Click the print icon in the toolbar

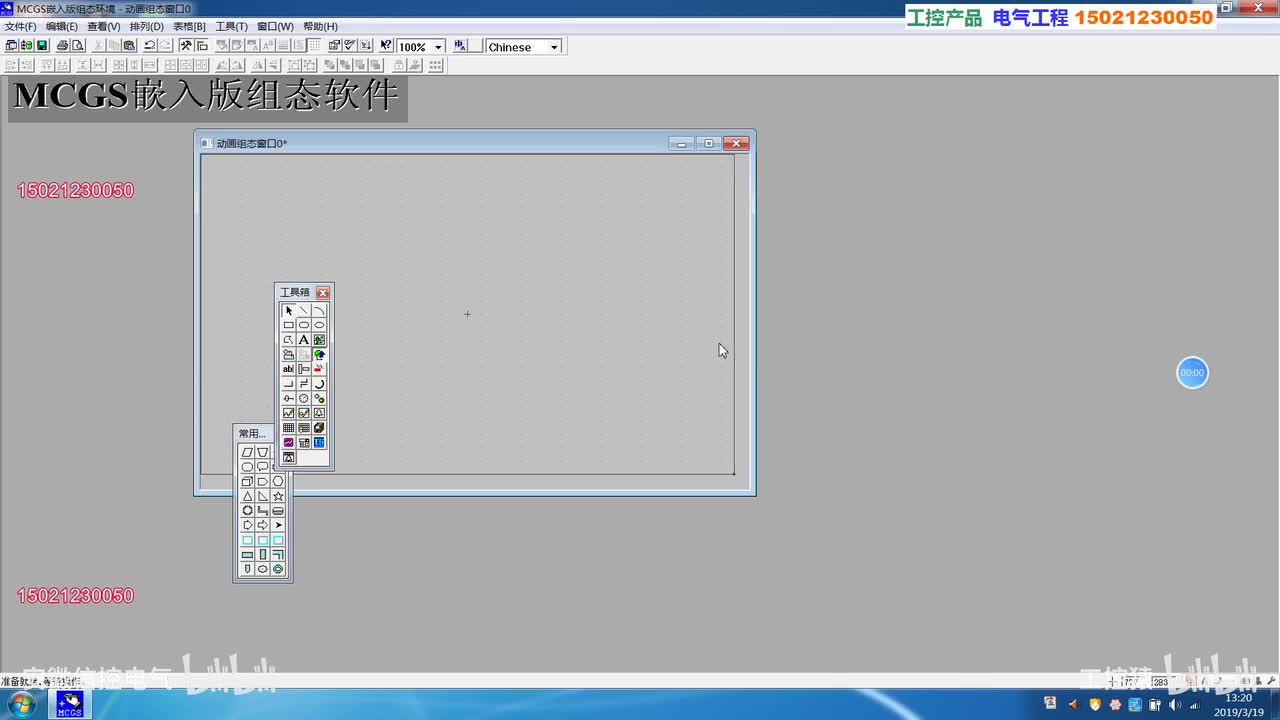pos(62,46)
